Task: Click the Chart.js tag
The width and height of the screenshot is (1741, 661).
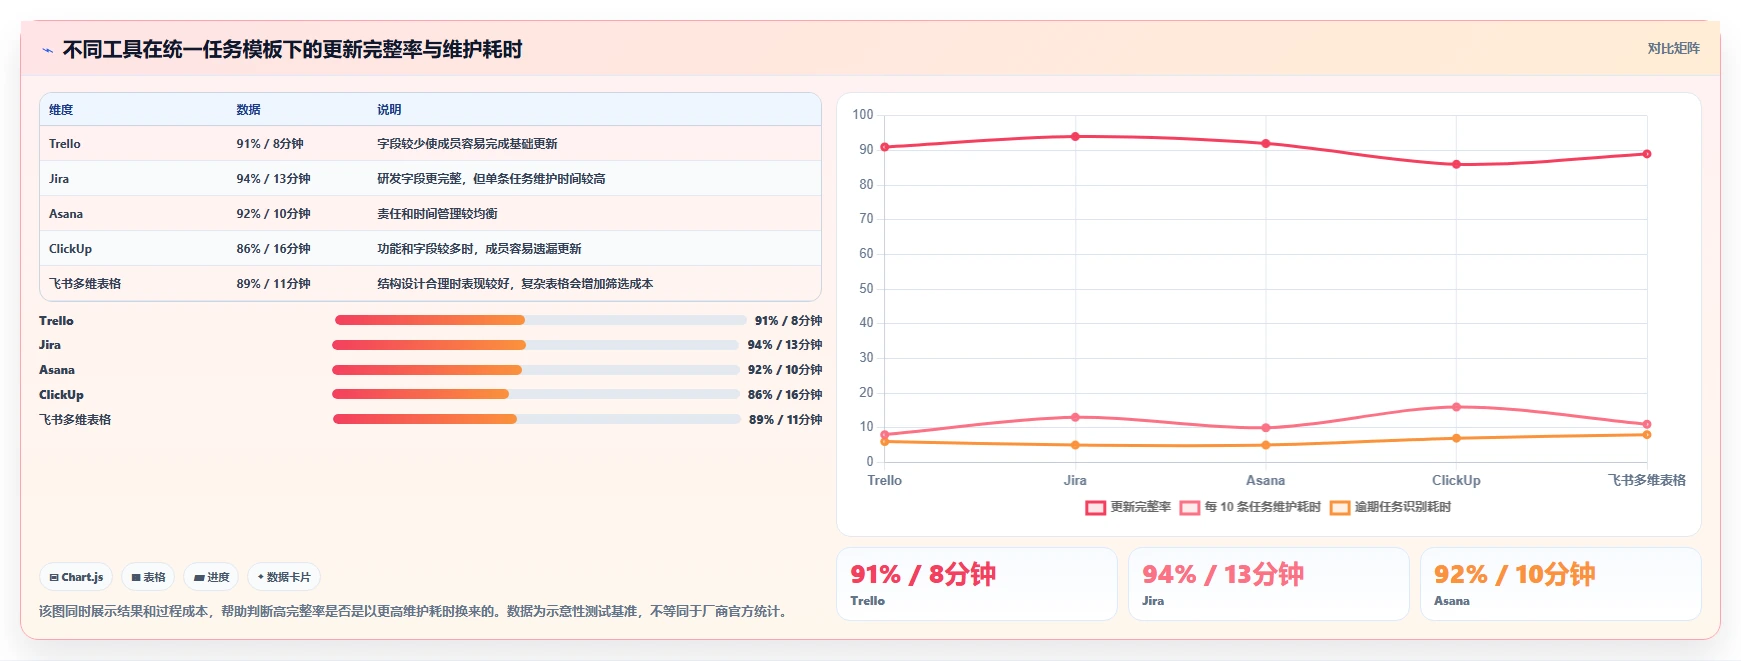Action: [76, 577]
